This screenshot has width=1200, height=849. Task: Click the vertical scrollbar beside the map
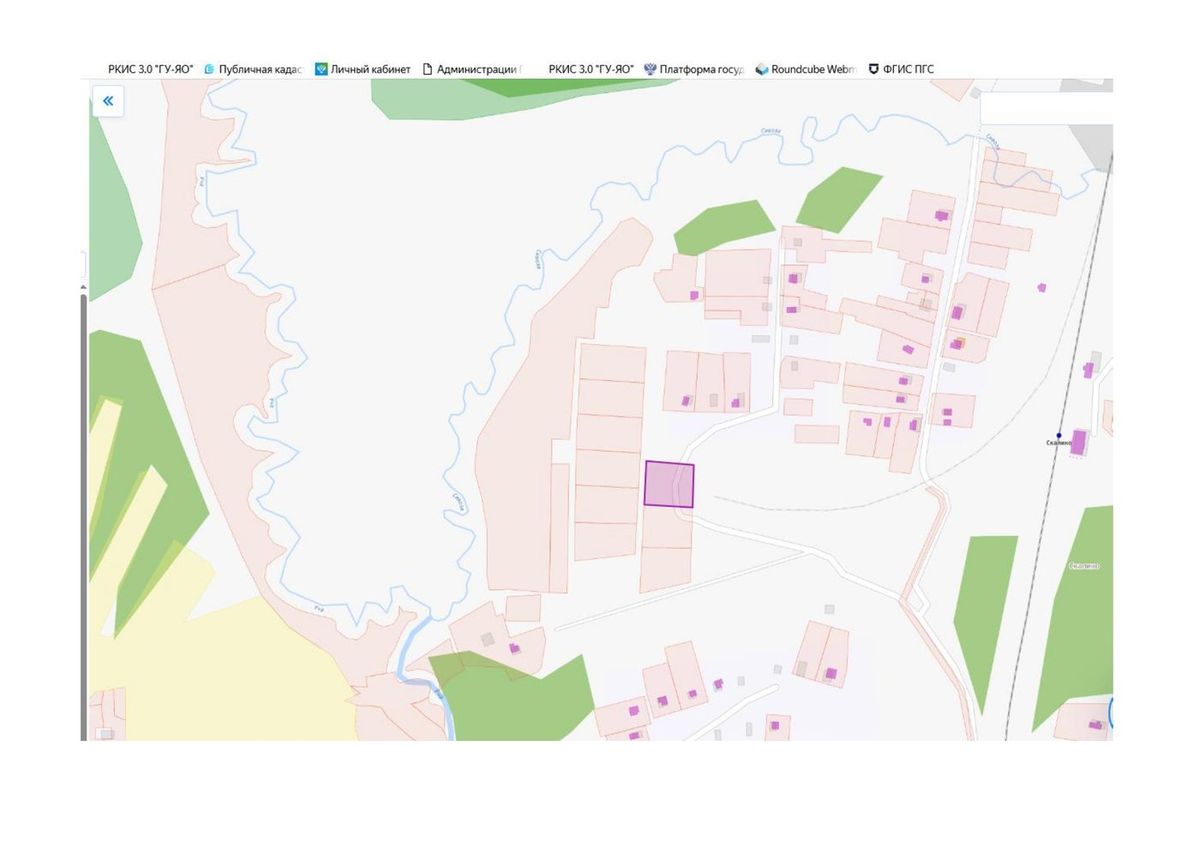pyautogui.click(x=83, y=515)
